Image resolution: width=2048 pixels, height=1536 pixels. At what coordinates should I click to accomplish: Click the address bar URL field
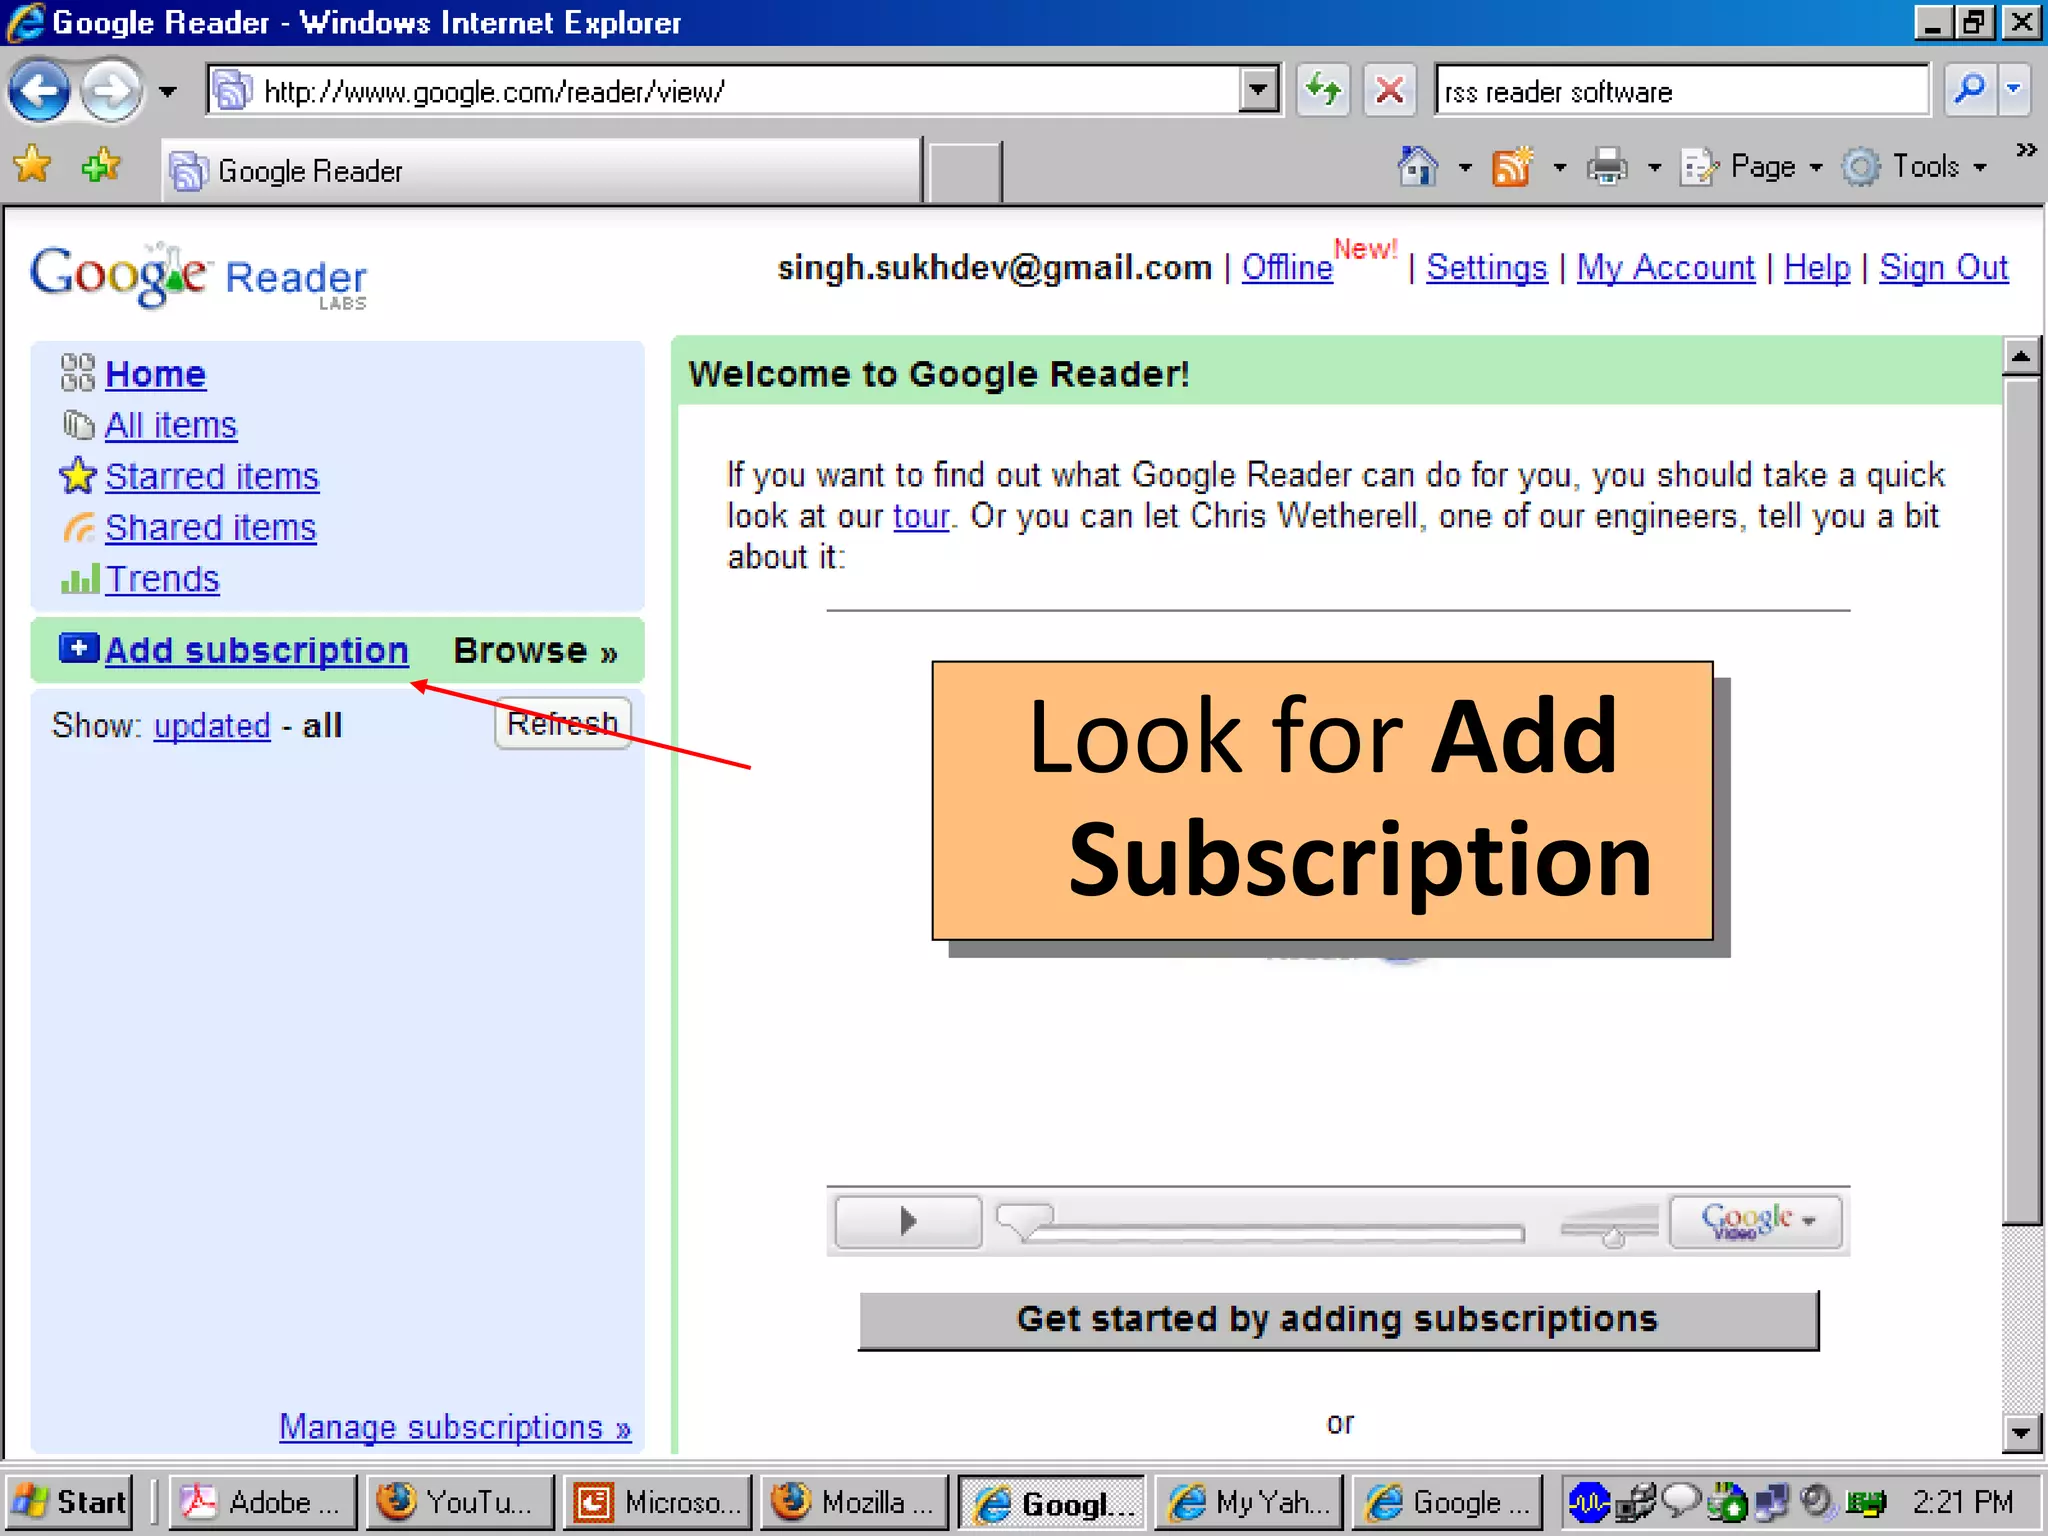click(x=724, y=92)
